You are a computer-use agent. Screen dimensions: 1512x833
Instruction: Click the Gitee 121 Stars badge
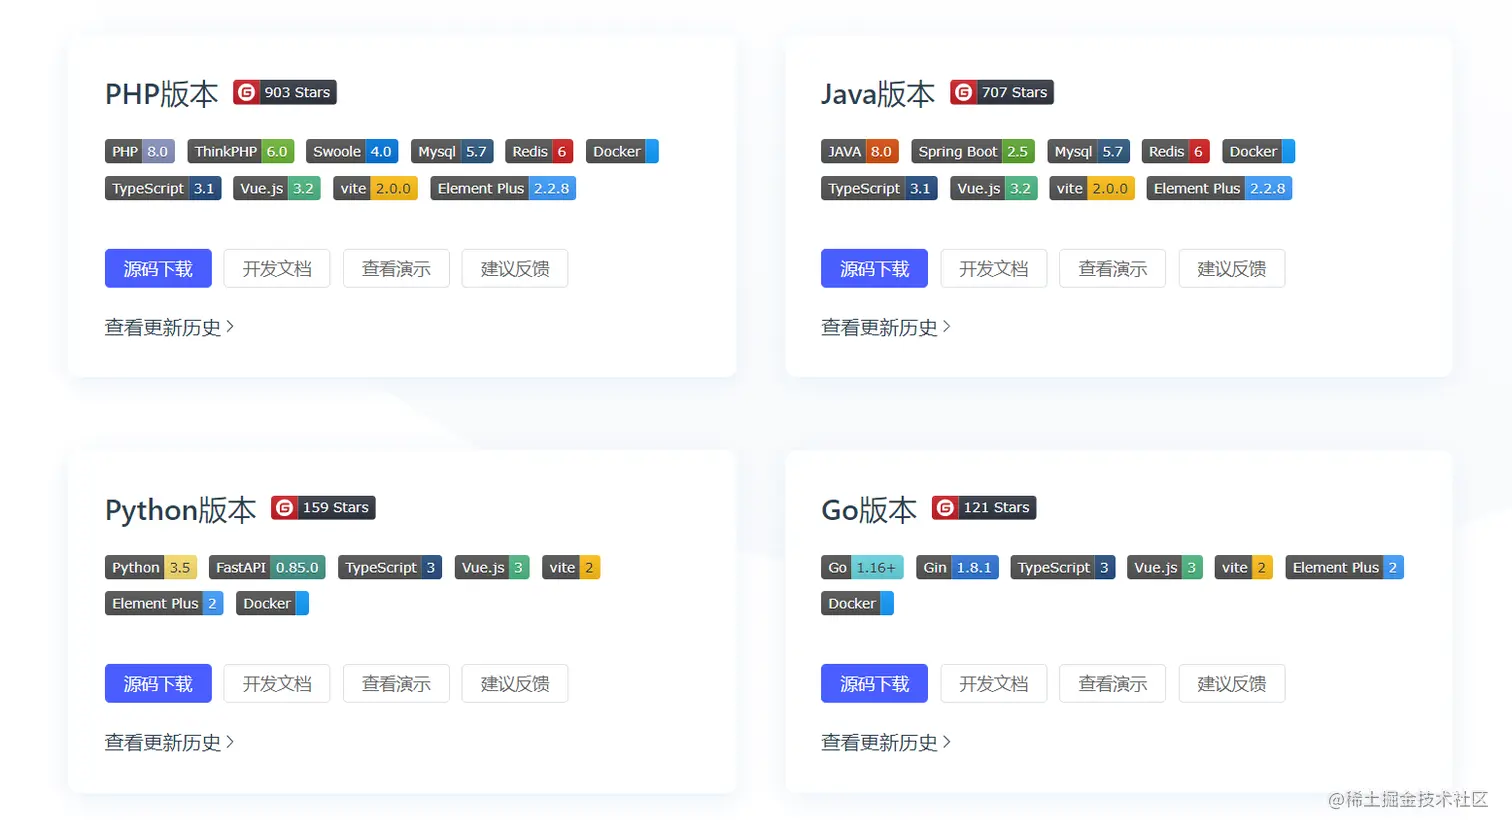[x=984, y=507]
